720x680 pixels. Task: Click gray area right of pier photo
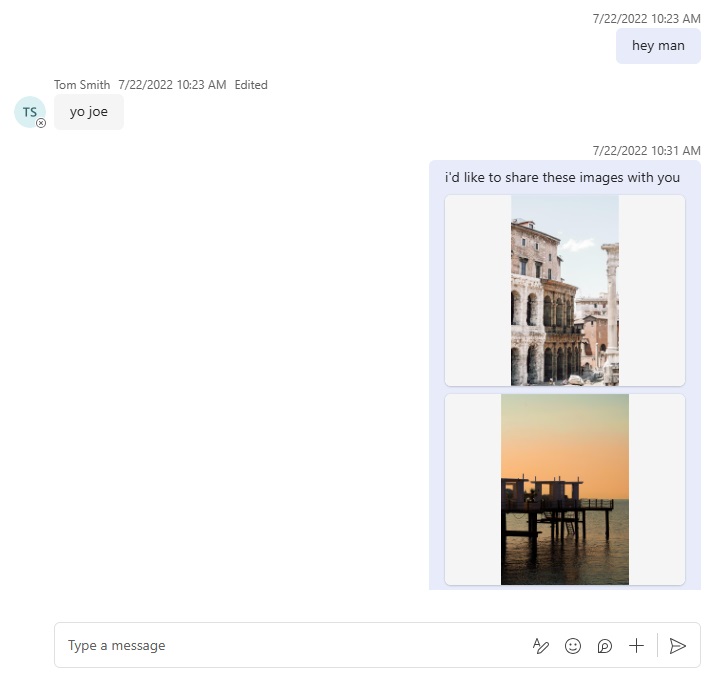pos(657,489)
